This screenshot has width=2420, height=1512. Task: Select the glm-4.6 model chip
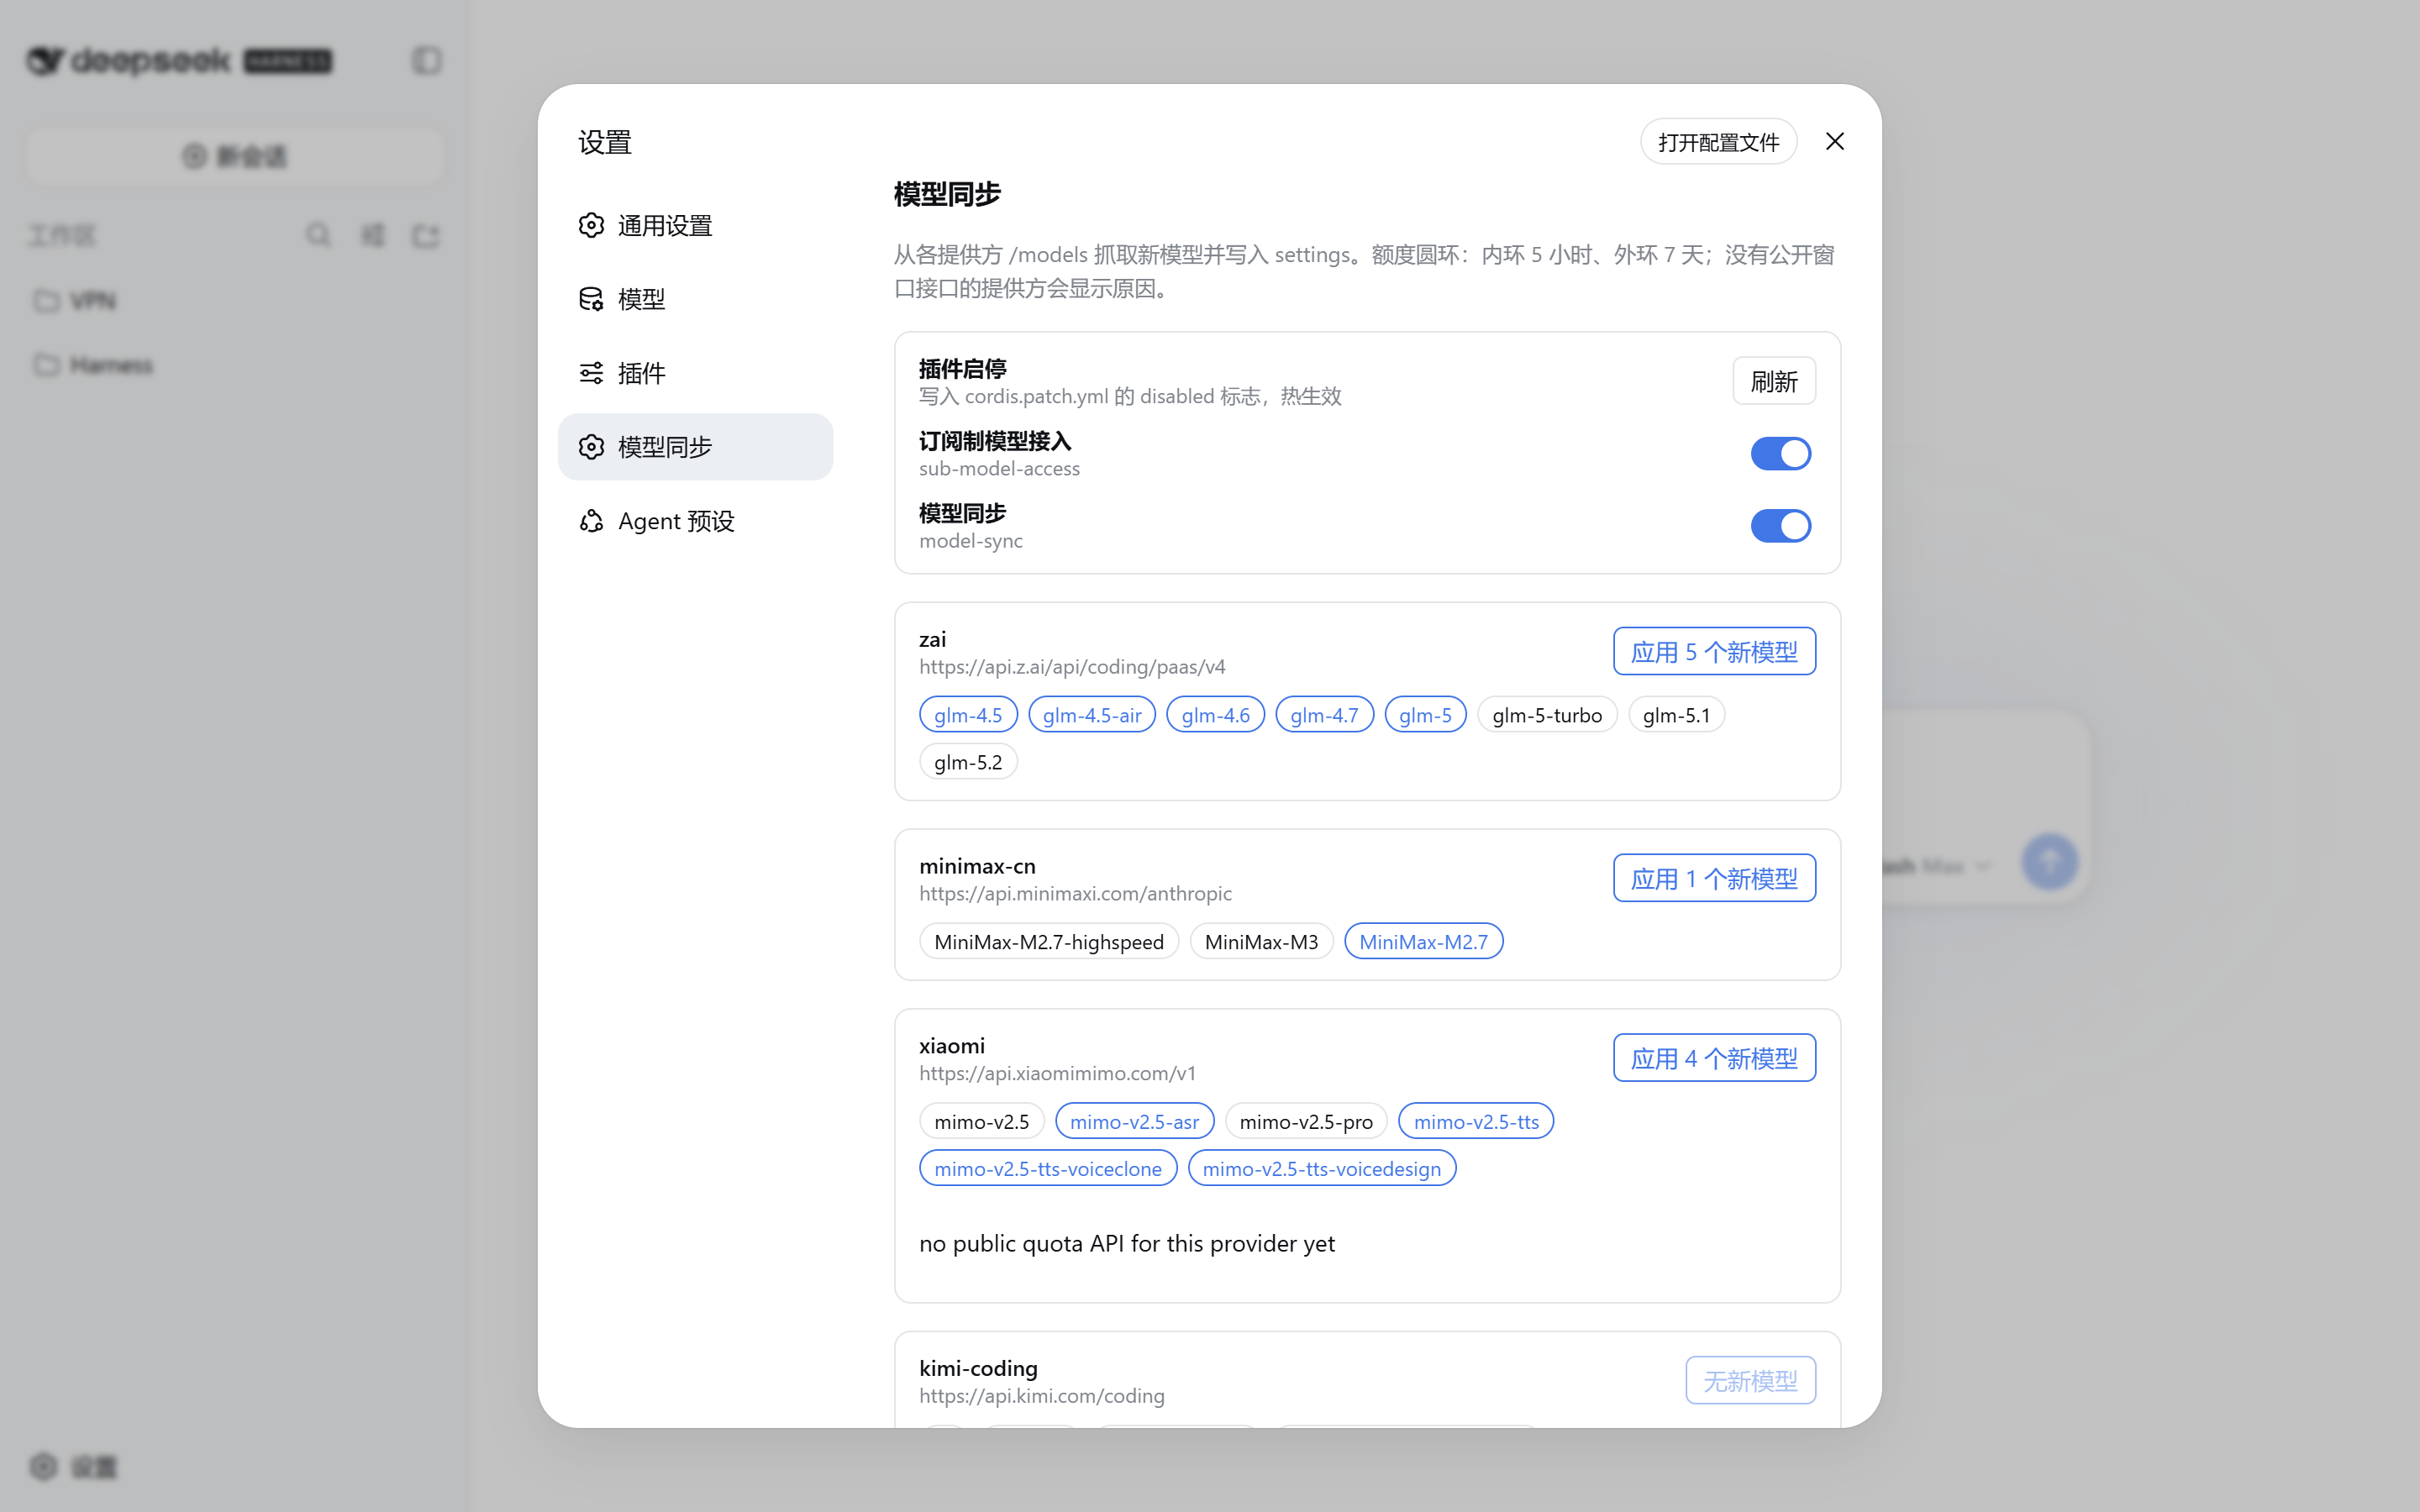[1215, 714]
